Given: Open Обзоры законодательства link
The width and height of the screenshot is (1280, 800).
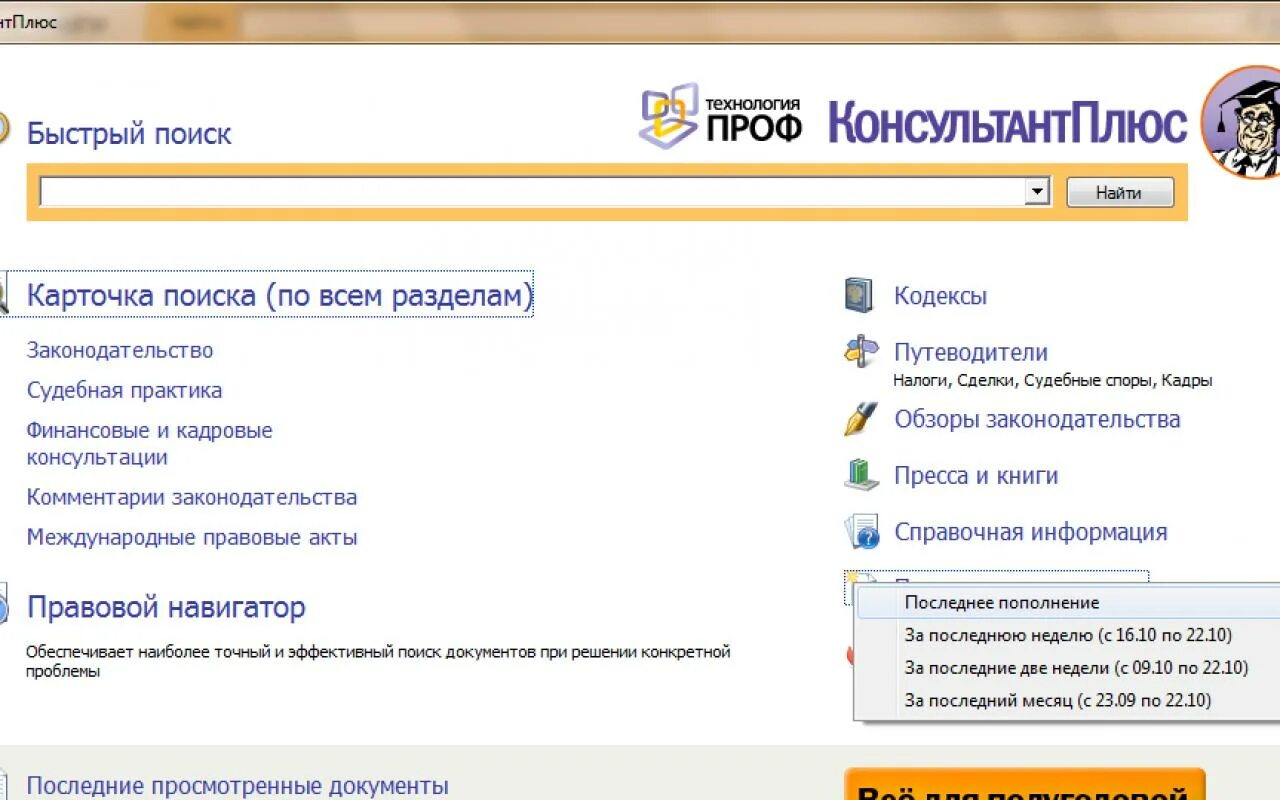Looking at the screenshot, I should pyautogui.click(x=1037, y=419).
